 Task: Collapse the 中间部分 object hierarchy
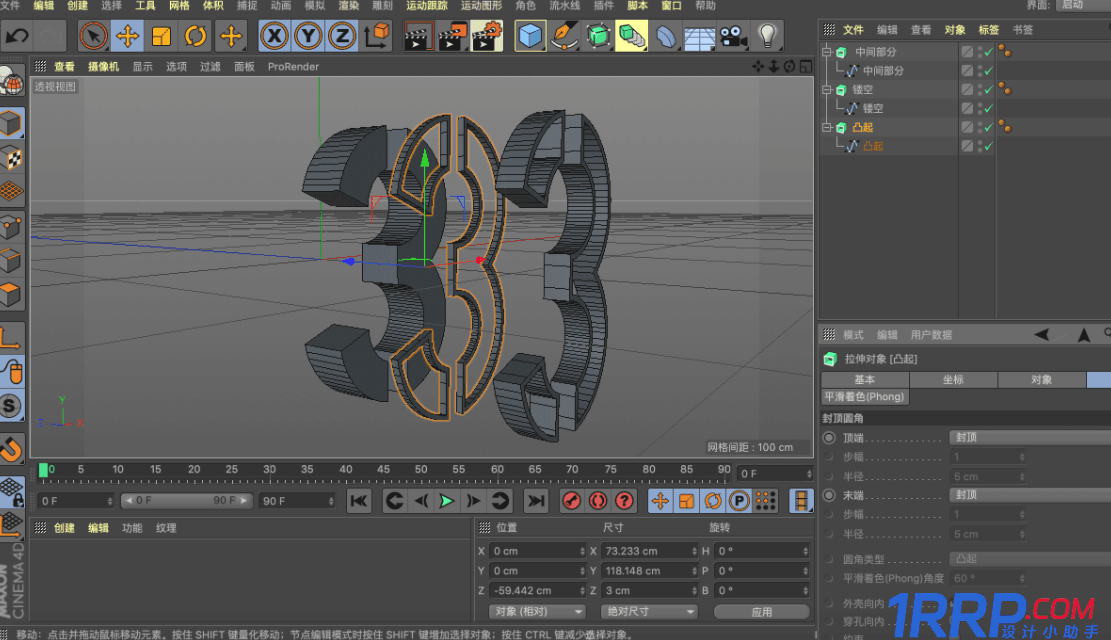coord(828,51)
